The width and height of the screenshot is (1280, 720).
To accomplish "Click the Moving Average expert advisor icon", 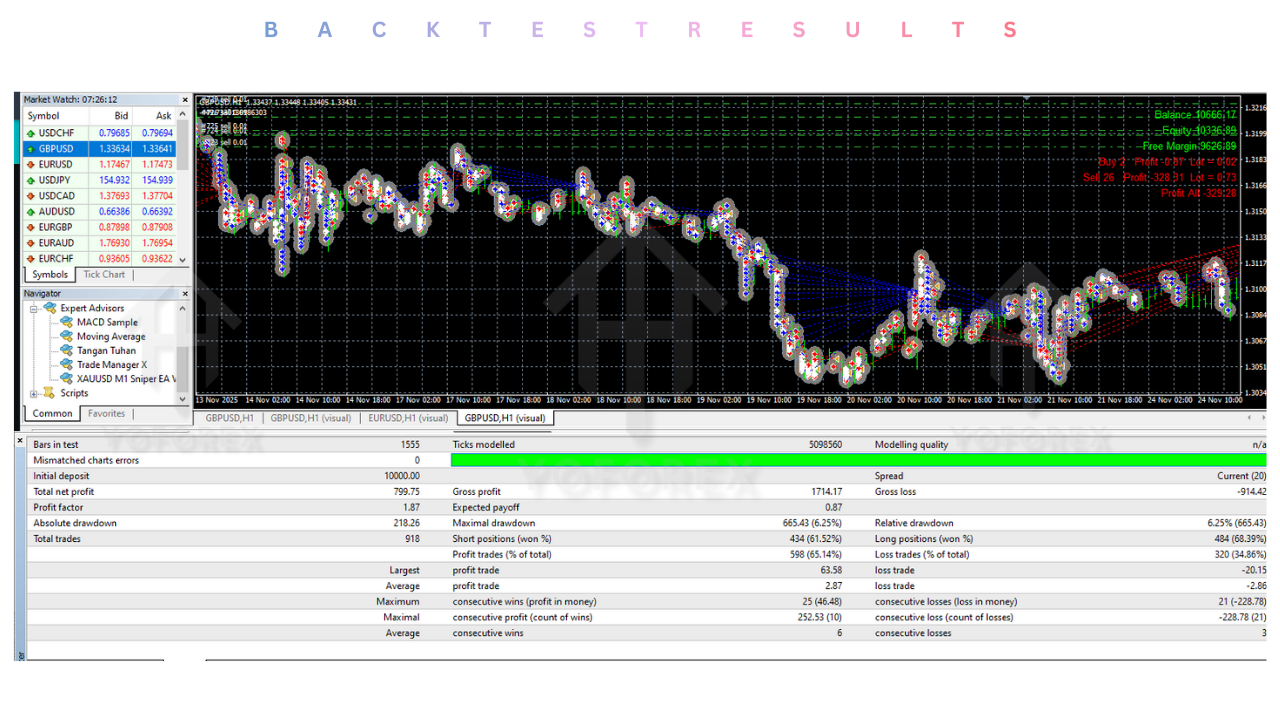I will tap(67, 337).
